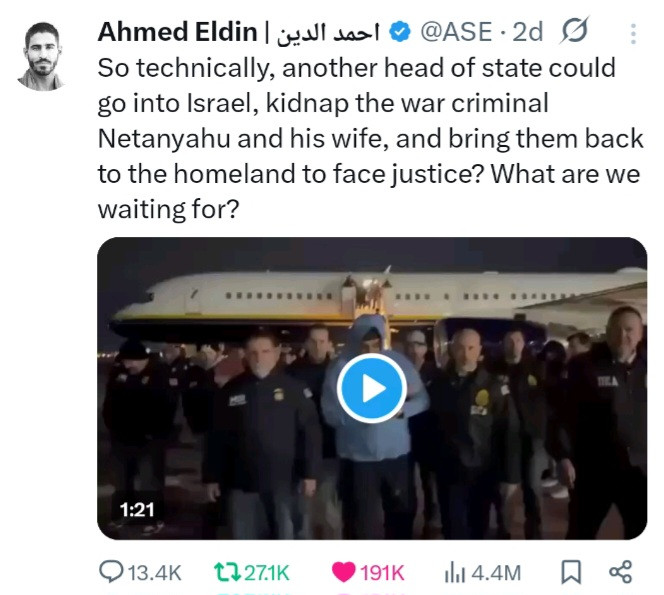
Task: Click the view analytics bar chart icon
Action: [x=455, y=573]
